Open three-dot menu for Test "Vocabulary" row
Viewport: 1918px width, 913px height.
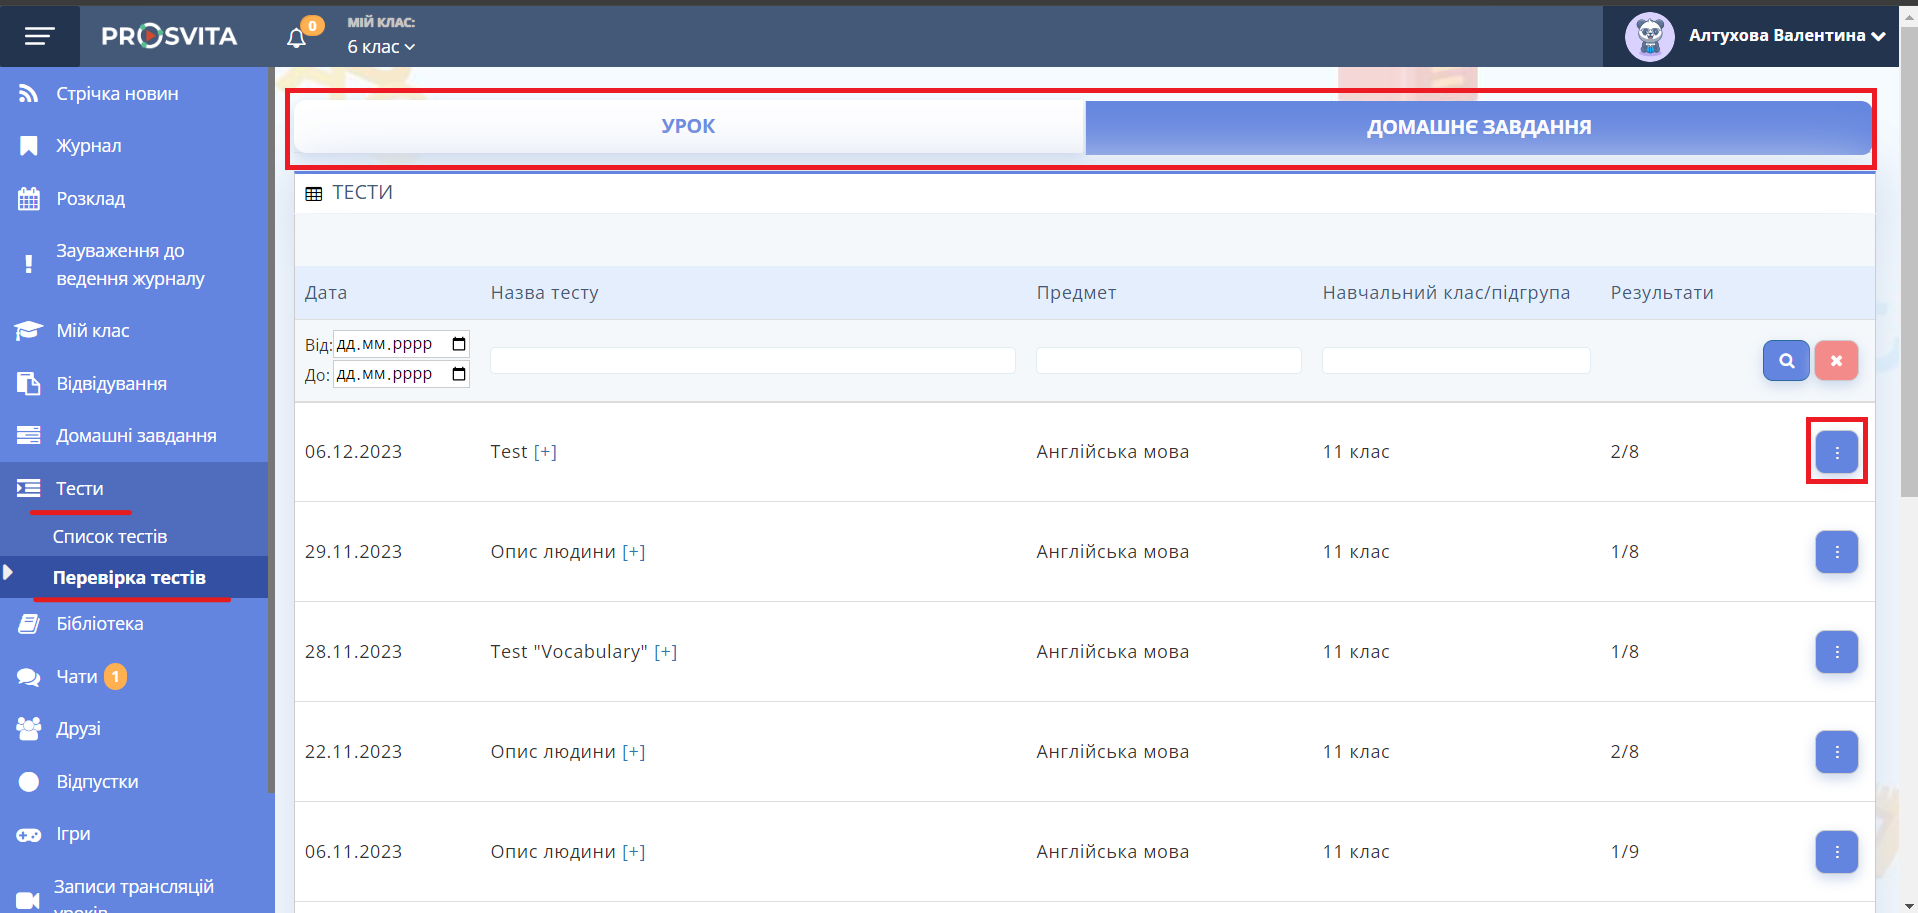coord(1836,652)
